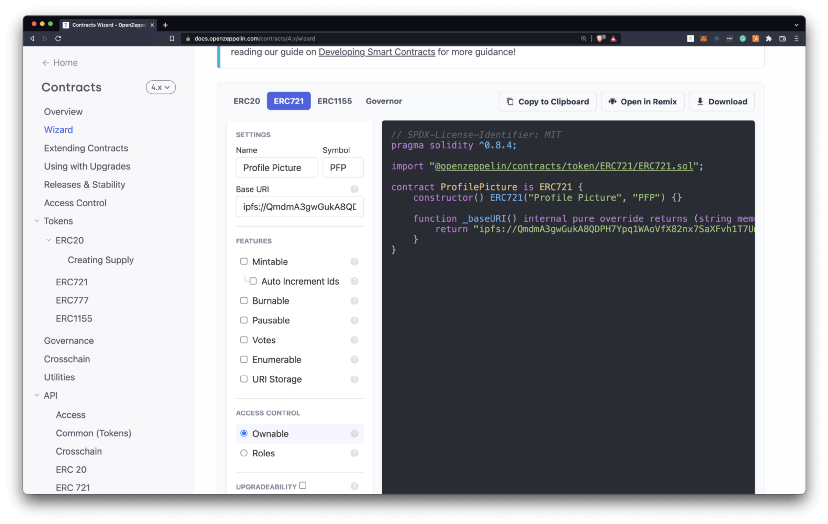Click the Brave shield icon in address bar
The height and width of the screenshot is (524, 828).
(x=600, y=38)
